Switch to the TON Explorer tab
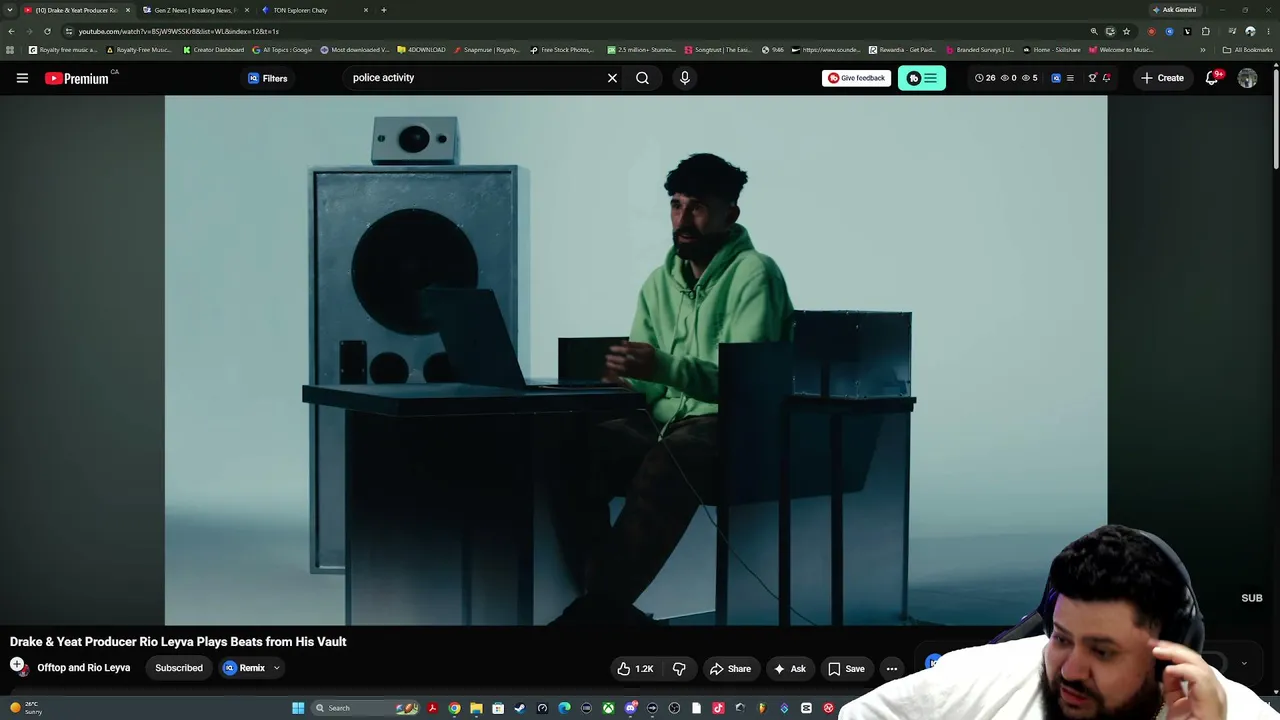1280x720 pixels. (314, 10)
